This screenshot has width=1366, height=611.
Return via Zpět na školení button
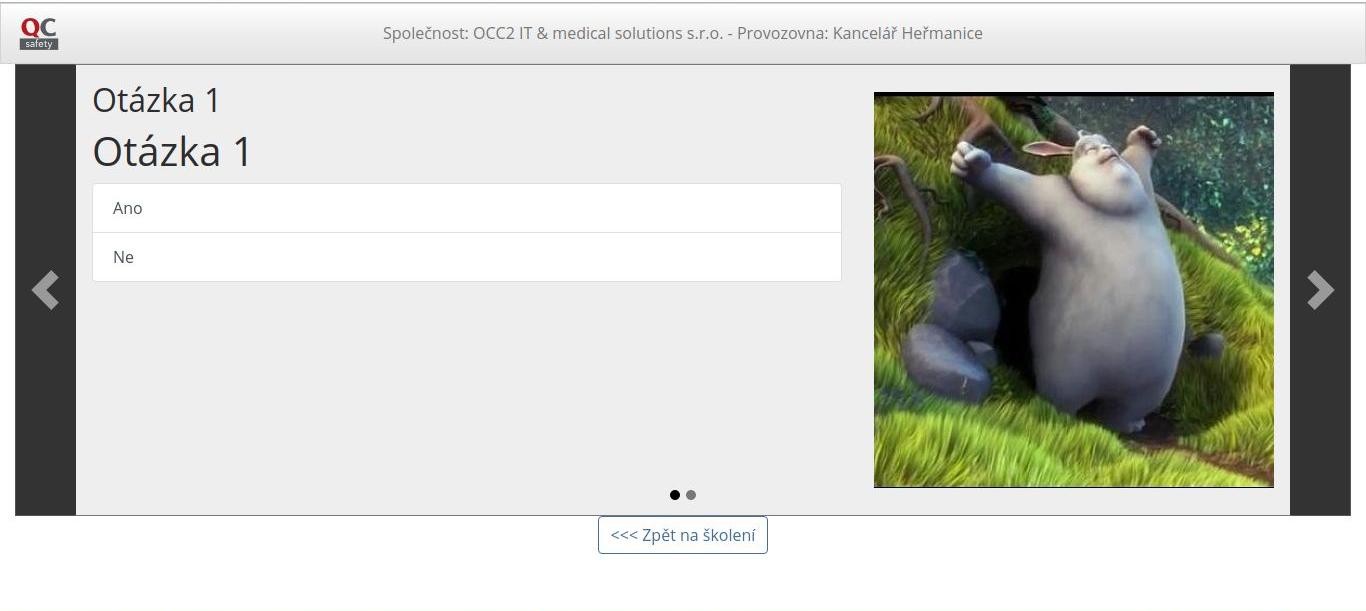point(683,535)
